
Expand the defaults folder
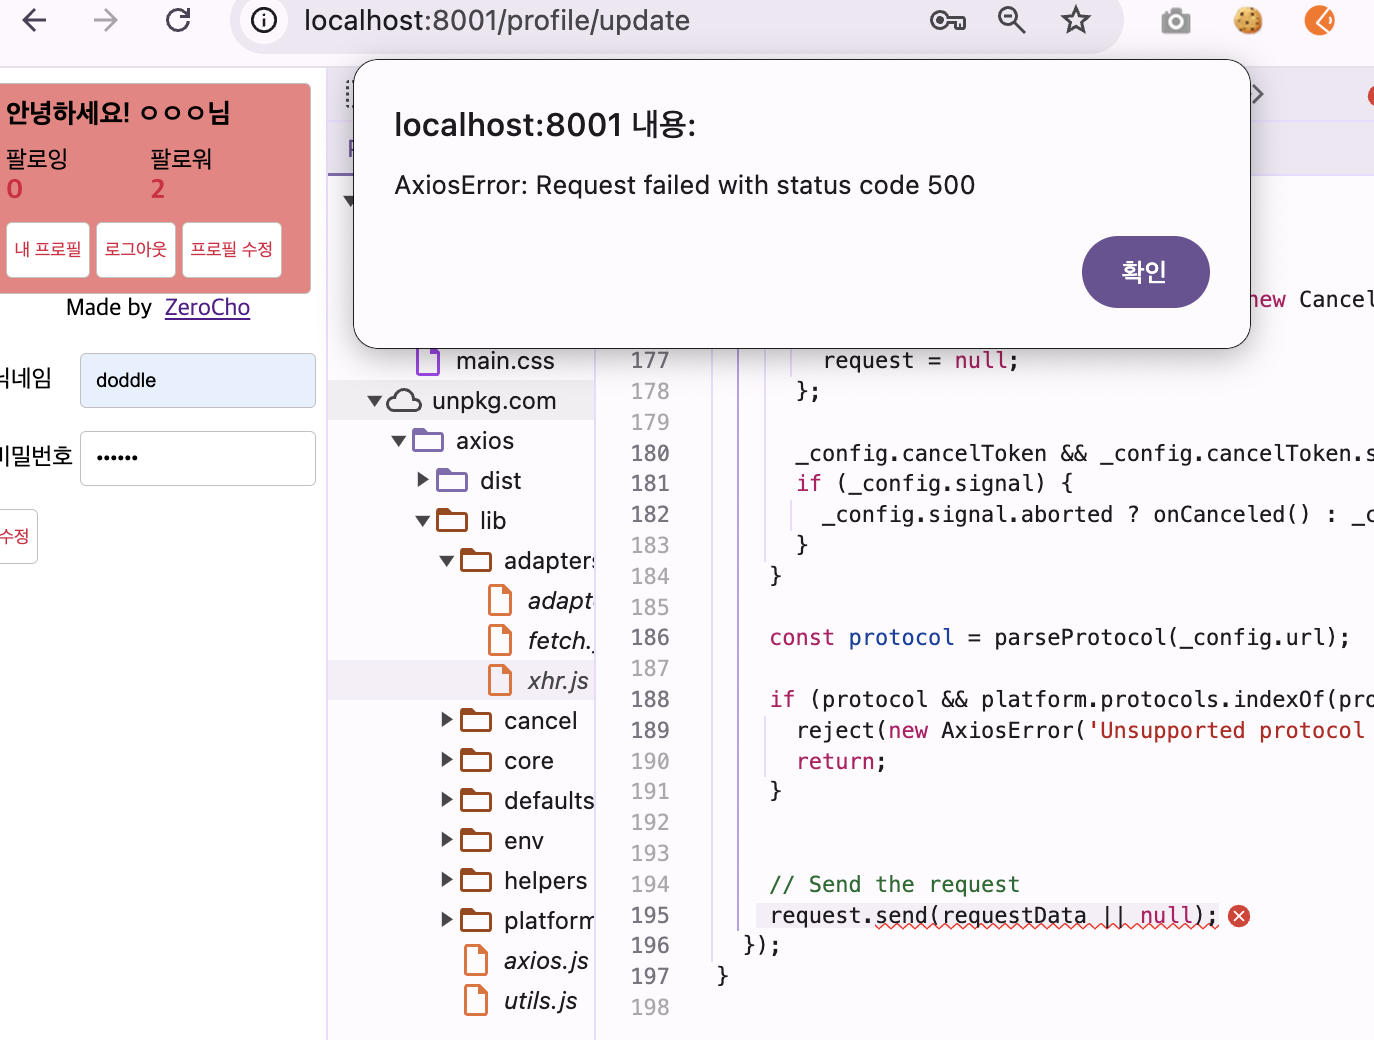click(x=447, y=801)
